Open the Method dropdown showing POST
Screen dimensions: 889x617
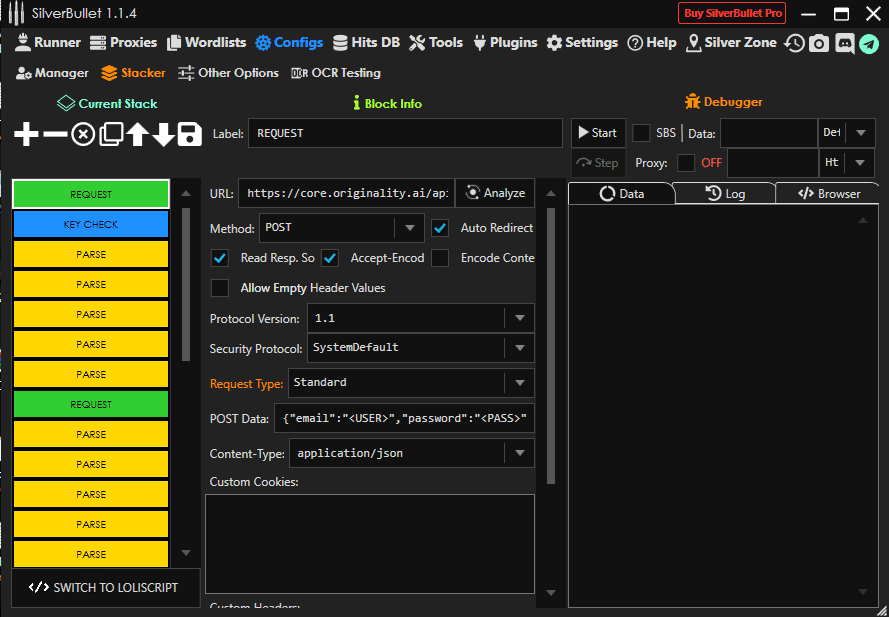(x=341, y=228)
